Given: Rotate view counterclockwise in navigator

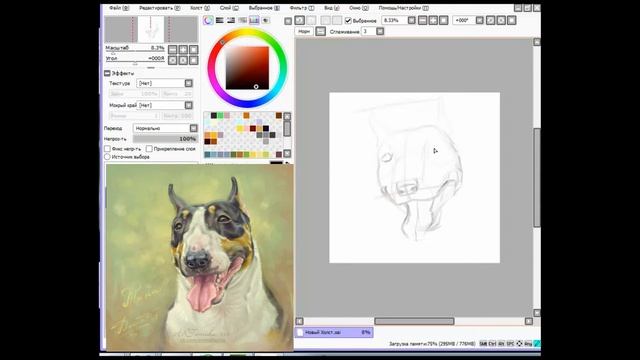Looking at the screenshot, I should click(173, 60).
